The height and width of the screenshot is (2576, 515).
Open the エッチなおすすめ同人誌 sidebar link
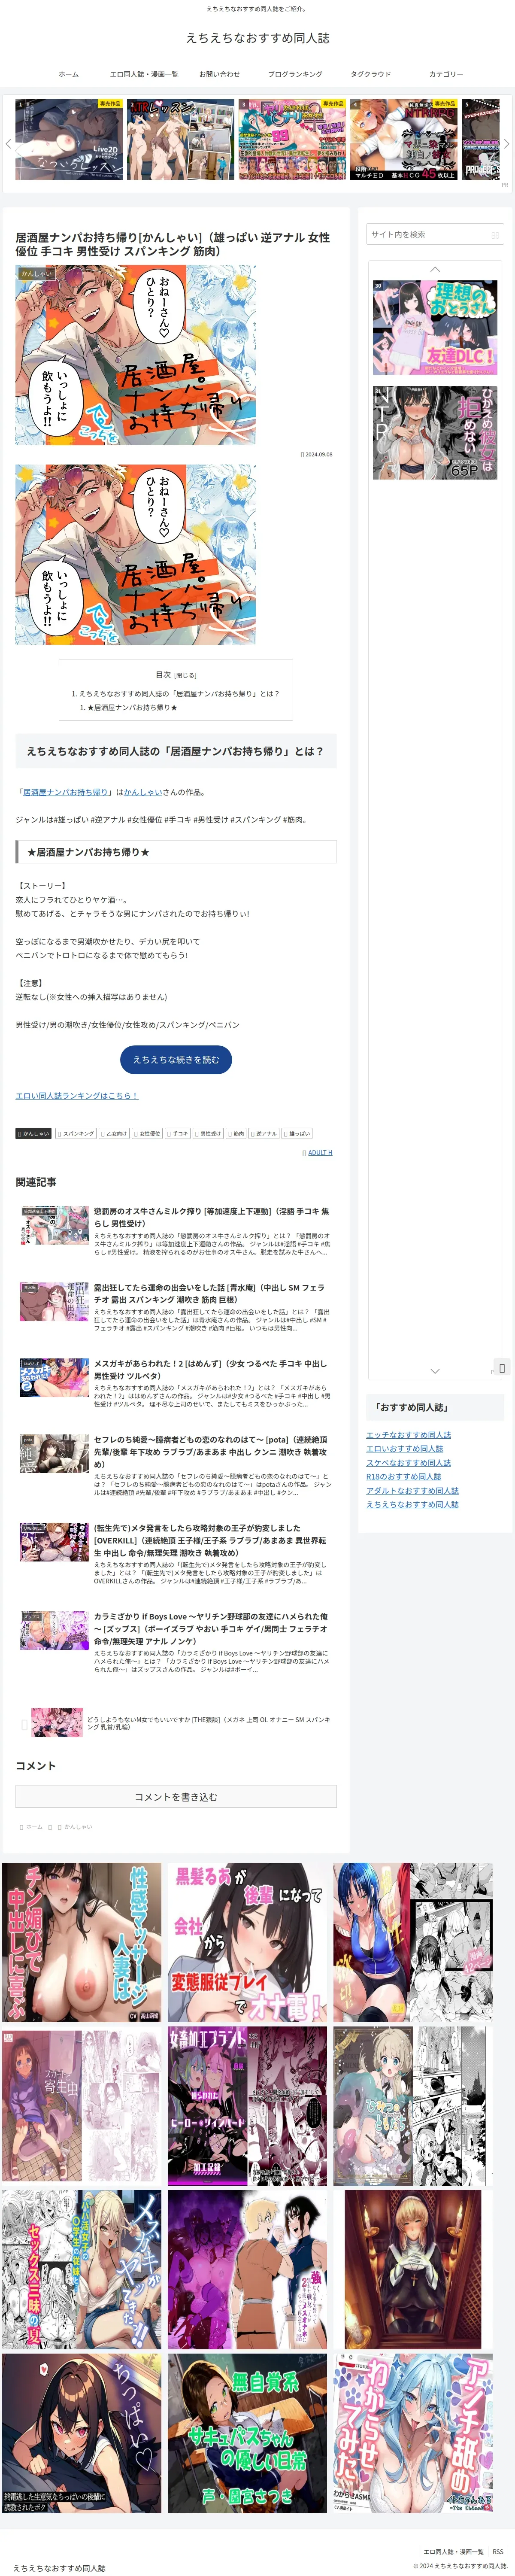(408, 1435)
